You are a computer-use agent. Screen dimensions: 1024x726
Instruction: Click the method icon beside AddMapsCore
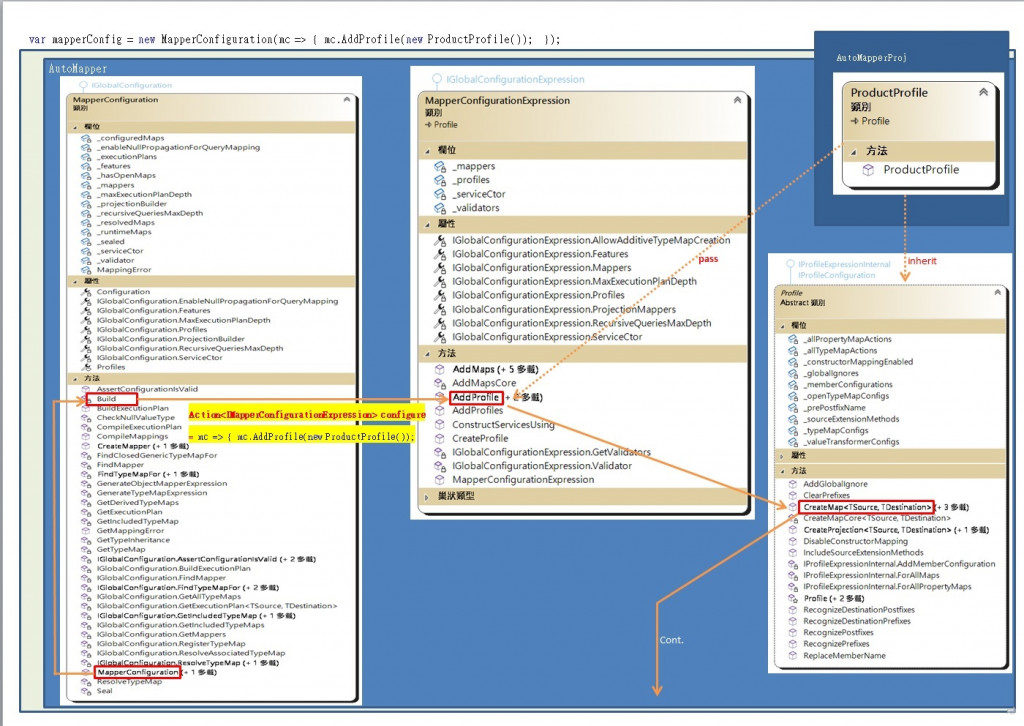pos(440,383)
